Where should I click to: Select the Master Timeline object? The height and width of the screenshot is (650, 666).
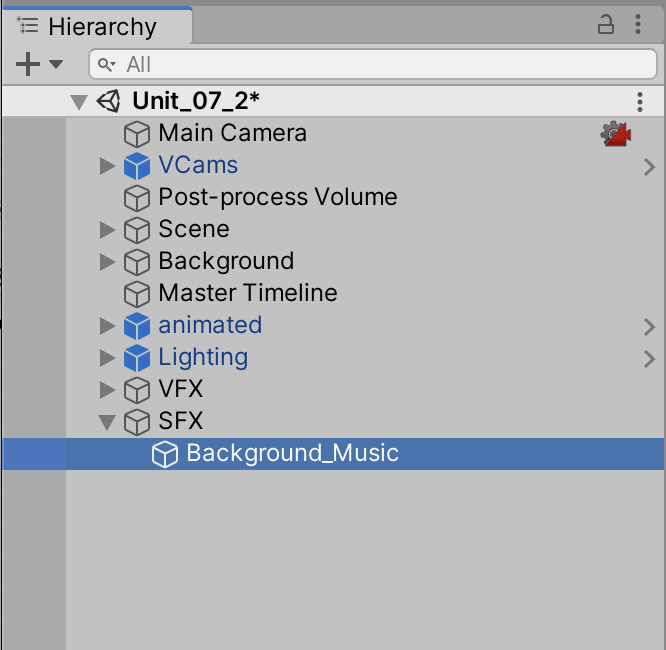(x=247, y=293)
